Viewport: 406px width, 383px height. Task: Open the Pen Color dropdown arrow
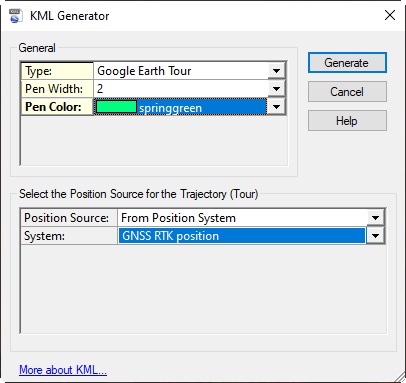coord(276,107)
